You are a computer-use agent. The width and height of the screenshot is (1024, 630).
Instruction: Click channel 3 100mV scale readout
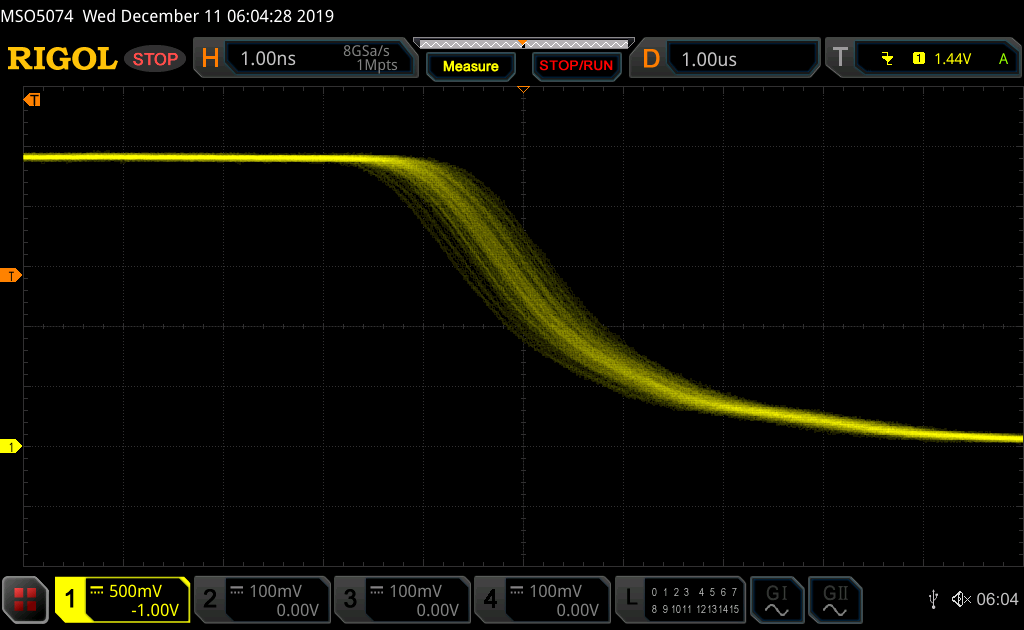click(416, 591)
